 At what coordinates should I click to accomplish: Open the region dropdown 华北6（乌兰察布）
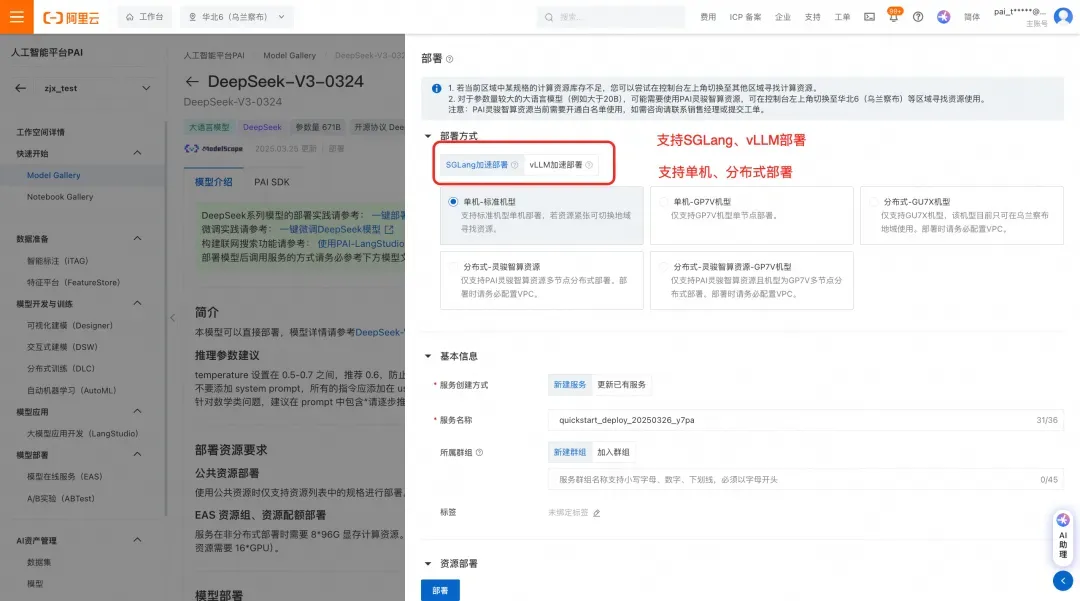pyautogui.click(x=237, y=17)
